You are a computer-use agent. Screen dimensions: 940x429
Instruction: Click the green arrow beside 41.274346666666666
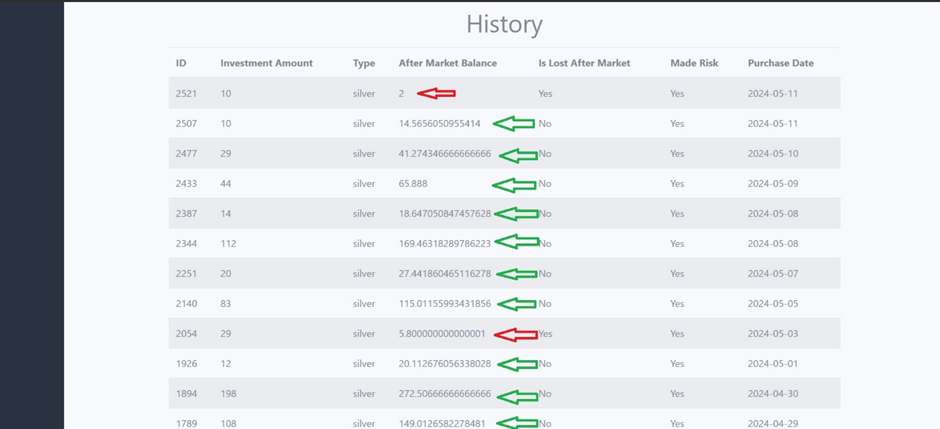(518, 155)
